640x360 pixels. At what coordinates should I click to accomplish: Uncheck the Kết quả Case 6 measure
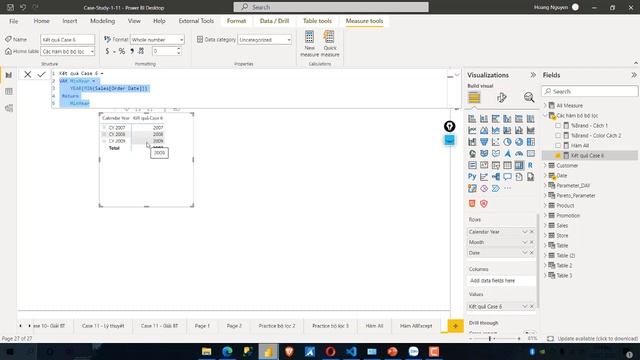(x=558, y=156)
